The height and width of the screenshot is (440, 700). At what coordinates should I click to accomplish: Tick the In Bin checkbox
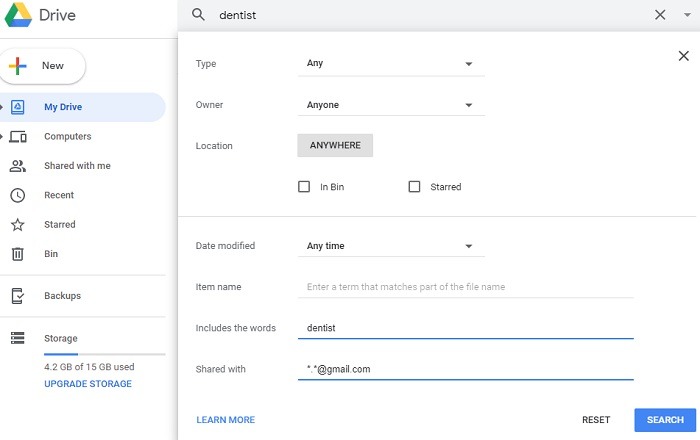[304, 187]
